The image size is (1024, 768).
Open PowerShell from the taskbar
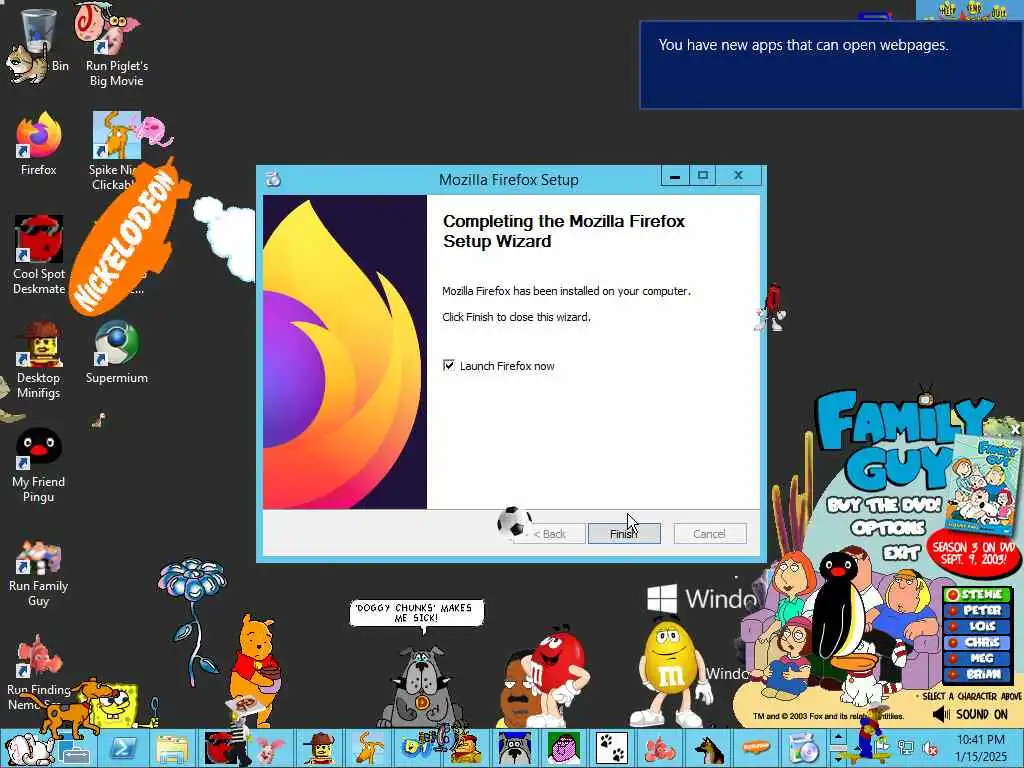tap(122, 748)
